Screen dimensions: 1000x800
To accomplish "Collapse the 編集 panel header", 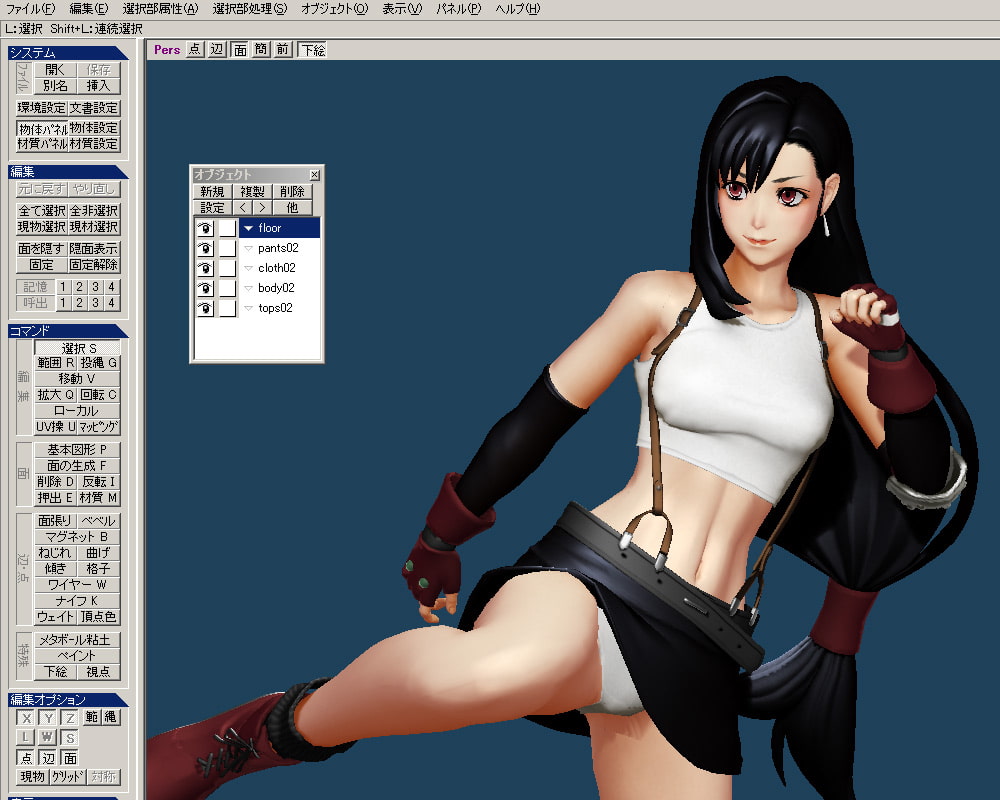I will [68, 172].
